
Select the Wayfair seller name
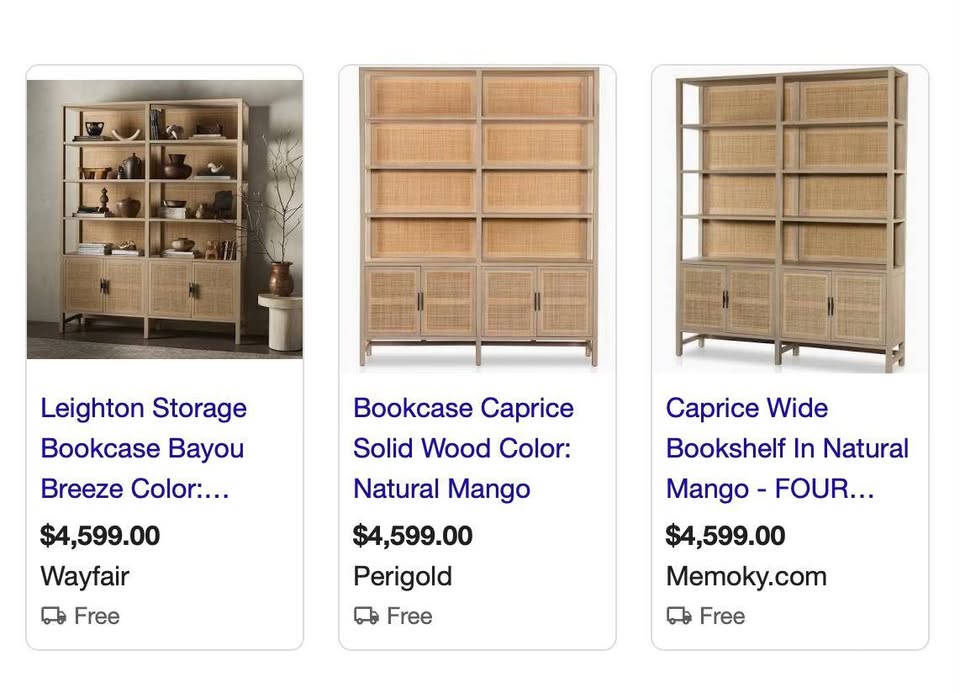85,576
